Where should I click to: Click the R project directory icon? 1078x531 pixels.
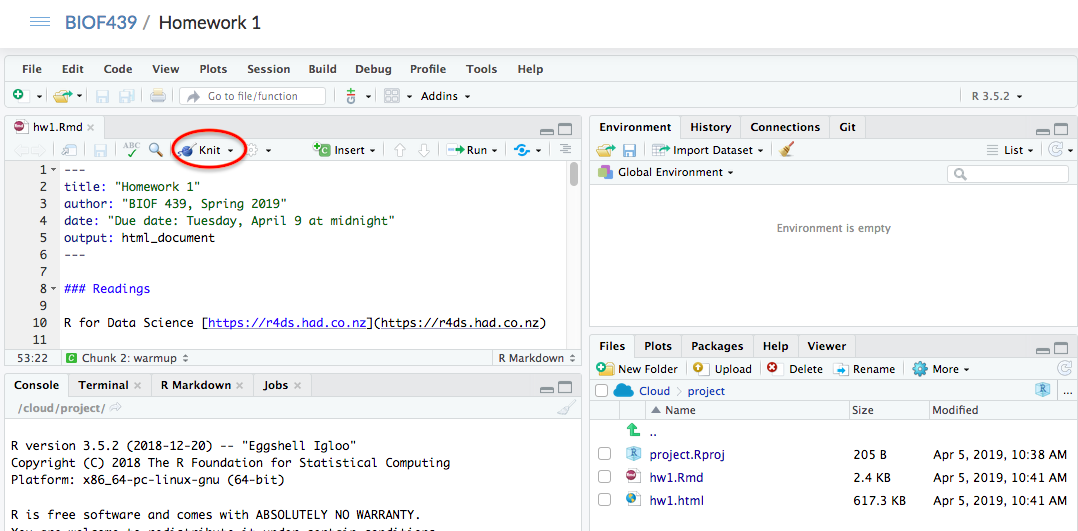[1043, 390]
